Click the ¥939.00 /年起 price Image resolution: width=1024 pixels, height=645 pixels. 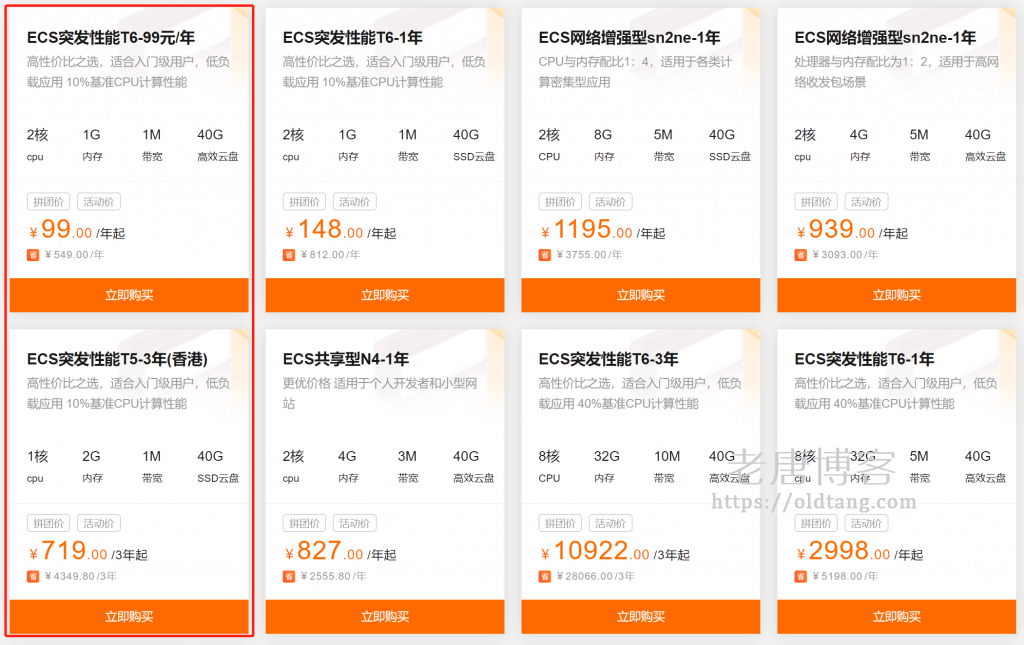coord(852,230)
